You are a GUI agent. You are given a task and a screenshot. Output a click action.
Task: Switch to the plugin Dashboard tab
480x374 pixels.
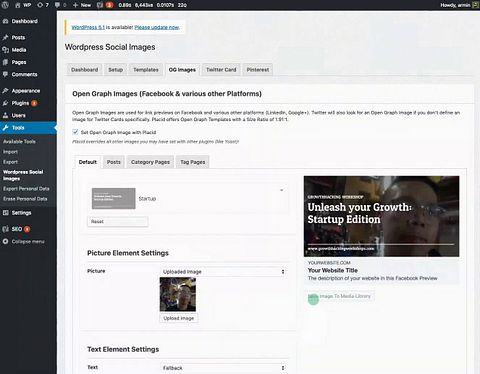point(85,70)
